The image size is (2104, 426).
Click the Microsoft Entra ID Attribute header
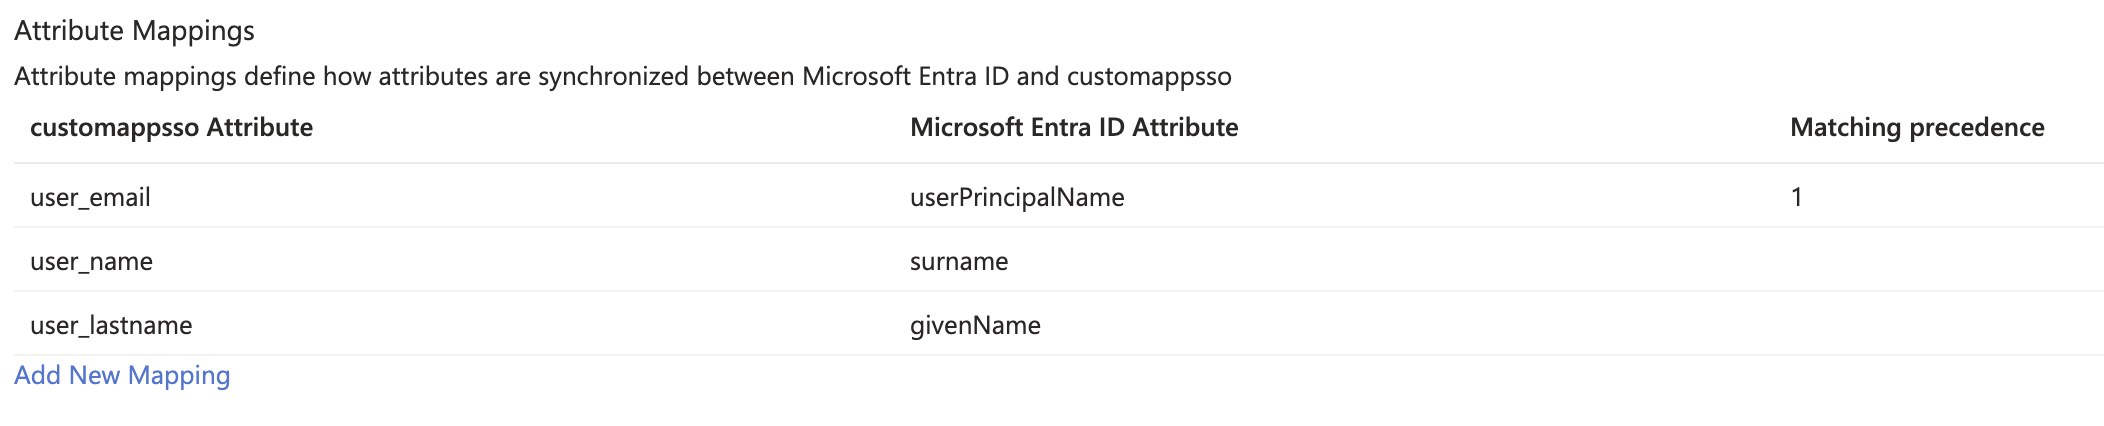[1074, 127]
